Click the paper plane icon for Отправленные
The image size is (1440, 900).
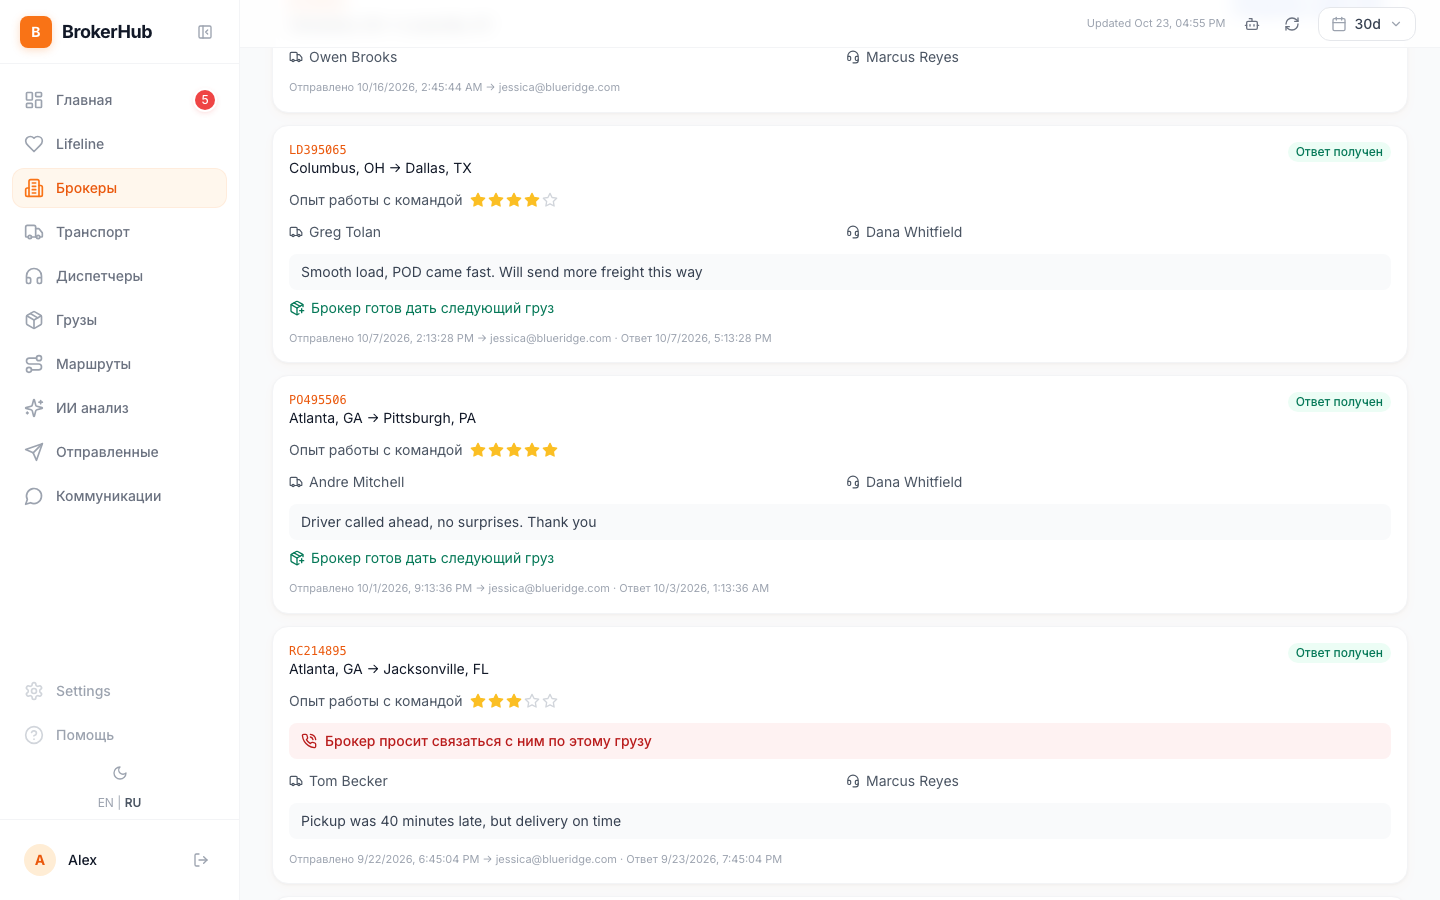coord(34,452)
